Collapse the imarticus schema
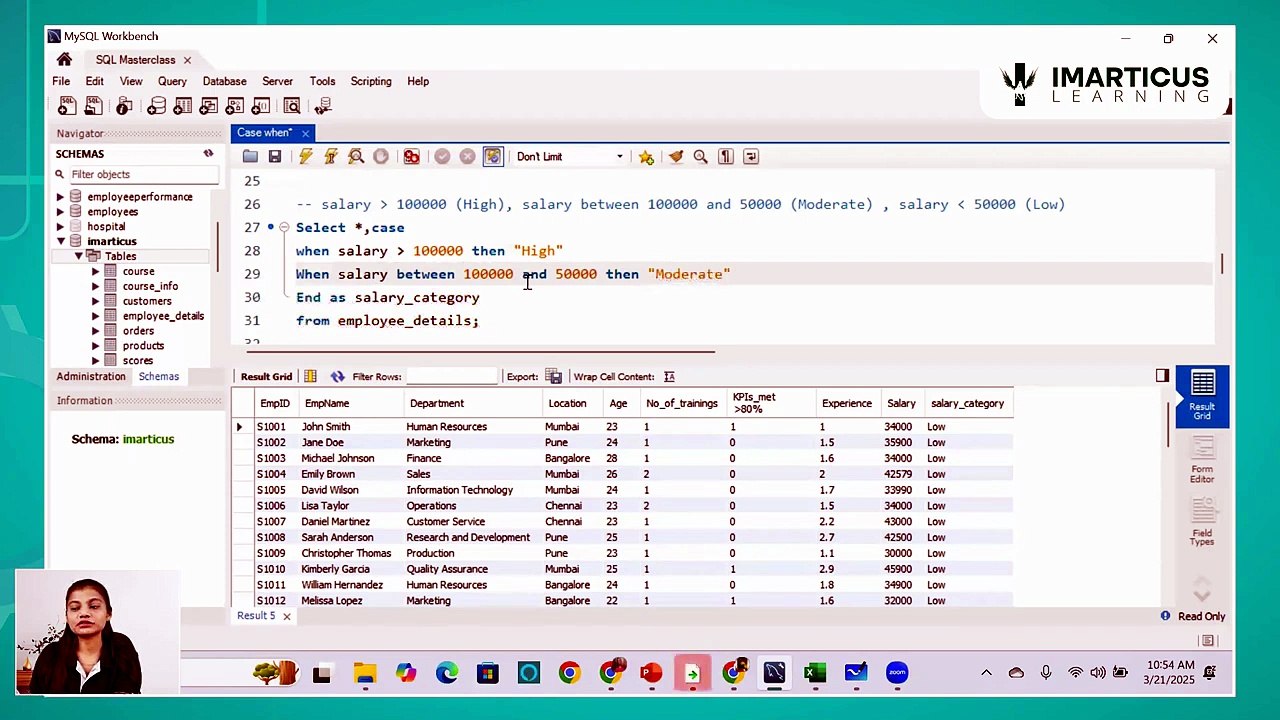 pyautogui.click(x=60, y=241)
